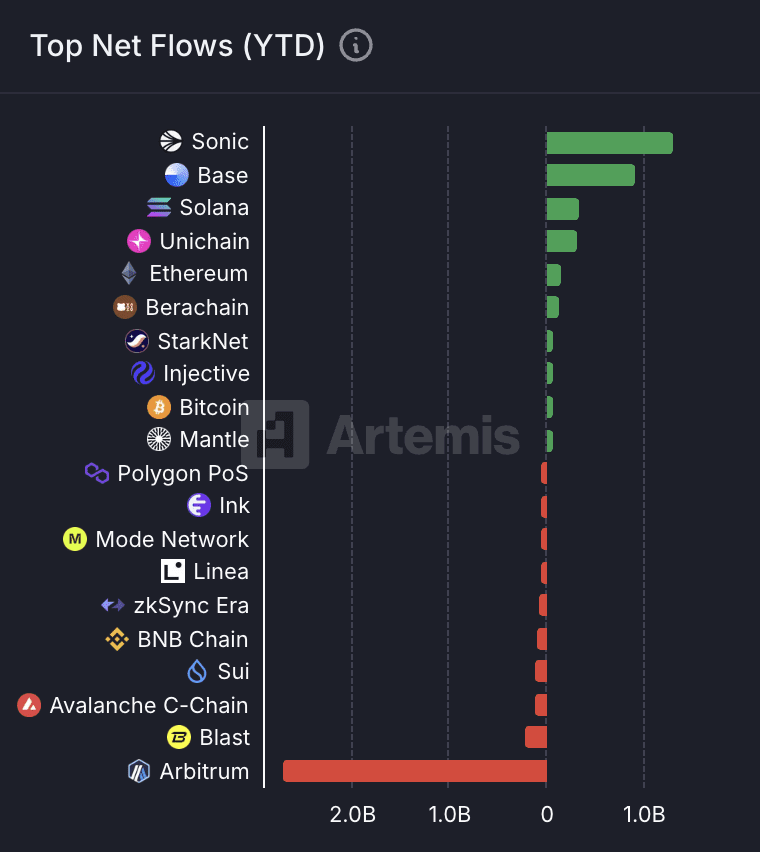
Task: Click the info icon beside Top Net Flows
Action: [356, 45]
